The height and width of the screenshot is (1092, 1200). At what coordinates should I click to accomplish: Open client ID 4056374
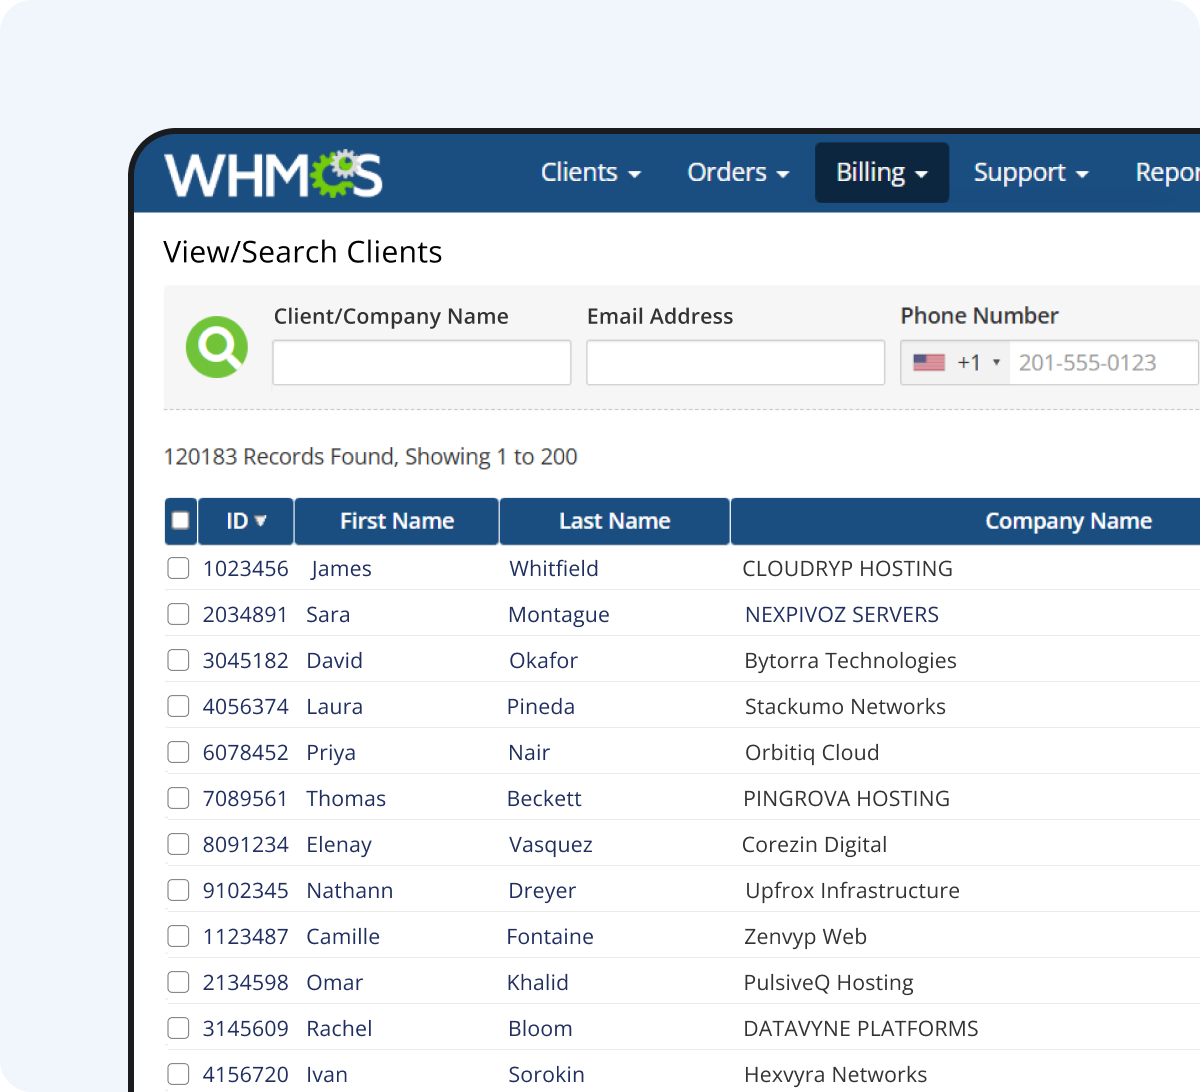coord(245,706)
